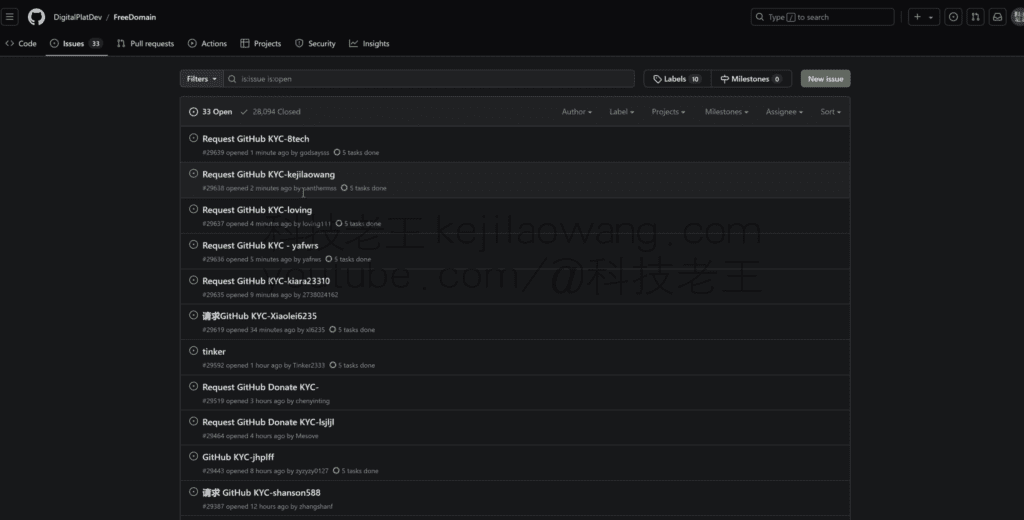
Task: Open the pull requests icon in header
Action: [975, 17]
